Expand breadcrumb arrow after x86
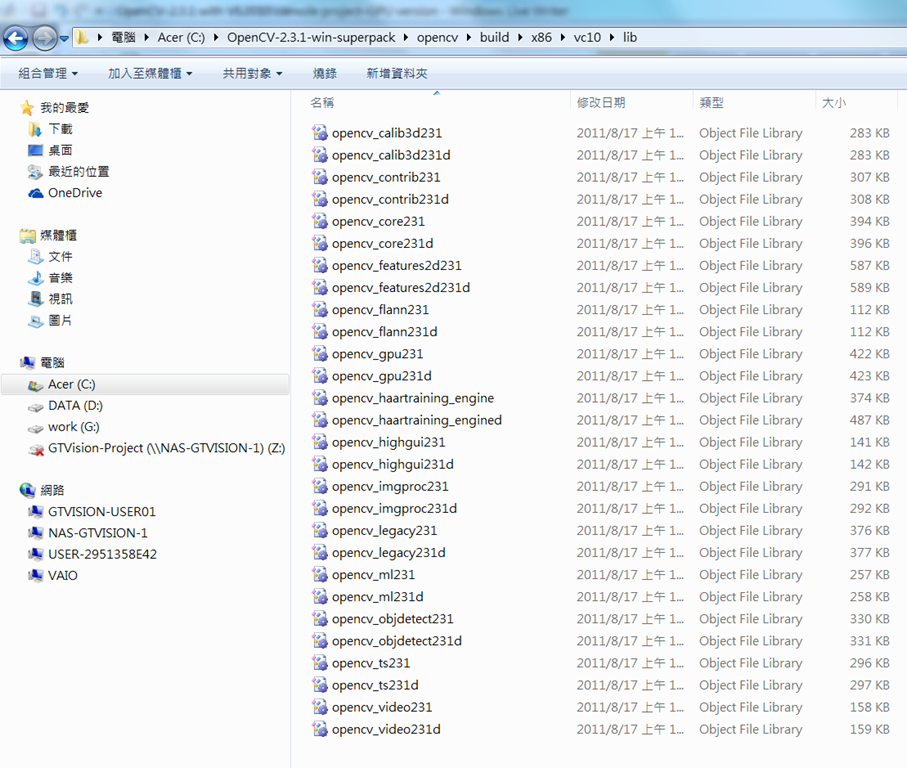This screenshot has height=768, width=907. tap(562, 38)
